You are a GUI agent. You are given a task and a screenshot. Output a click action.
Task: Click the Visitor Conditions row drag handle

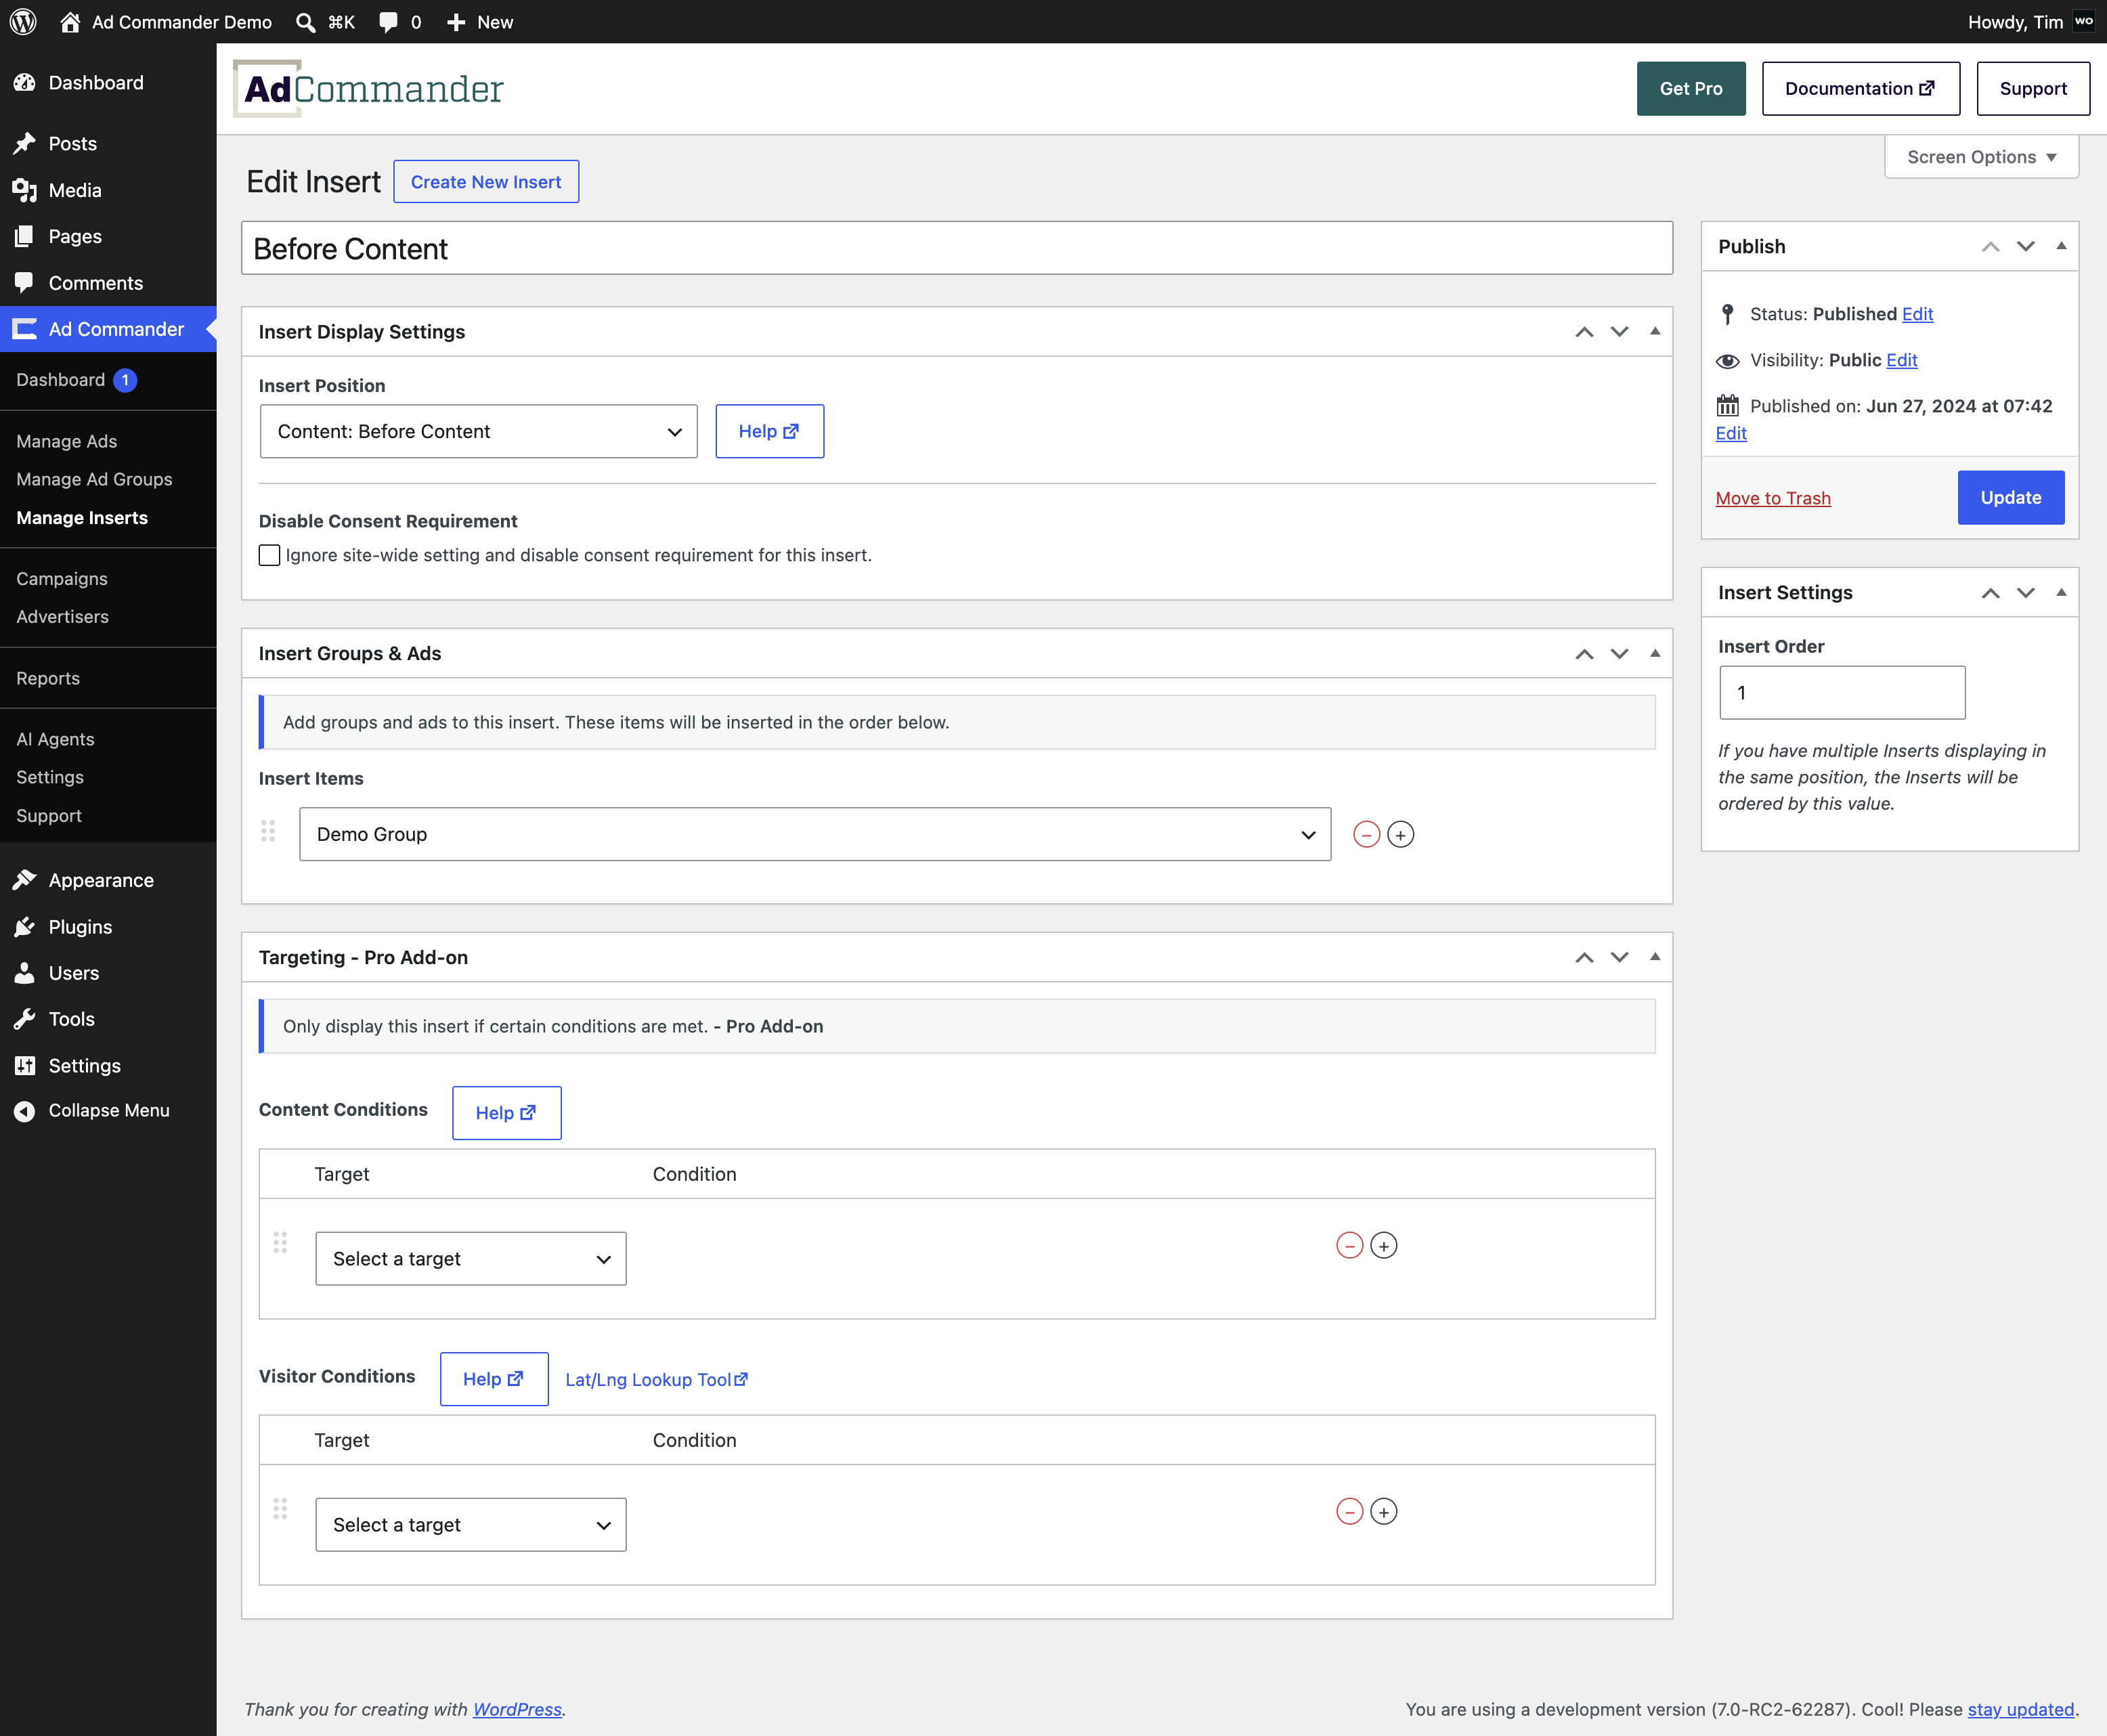[x=280, y=1508]
